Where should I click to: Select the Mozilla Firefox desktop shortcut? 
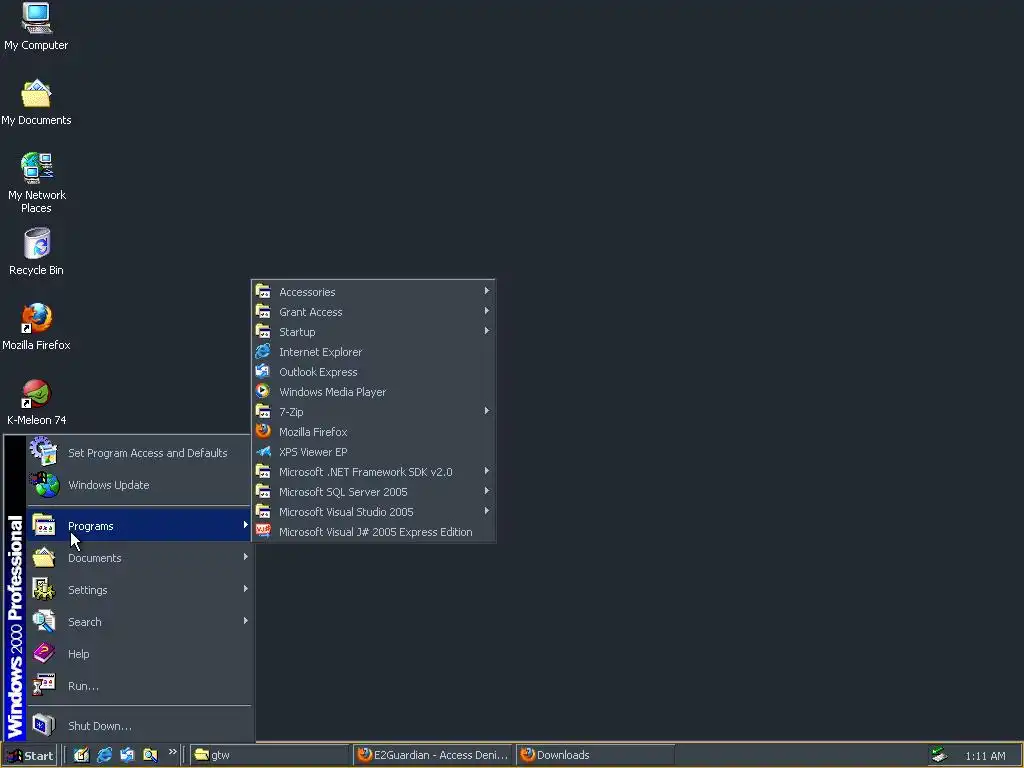tap(36, 327)
